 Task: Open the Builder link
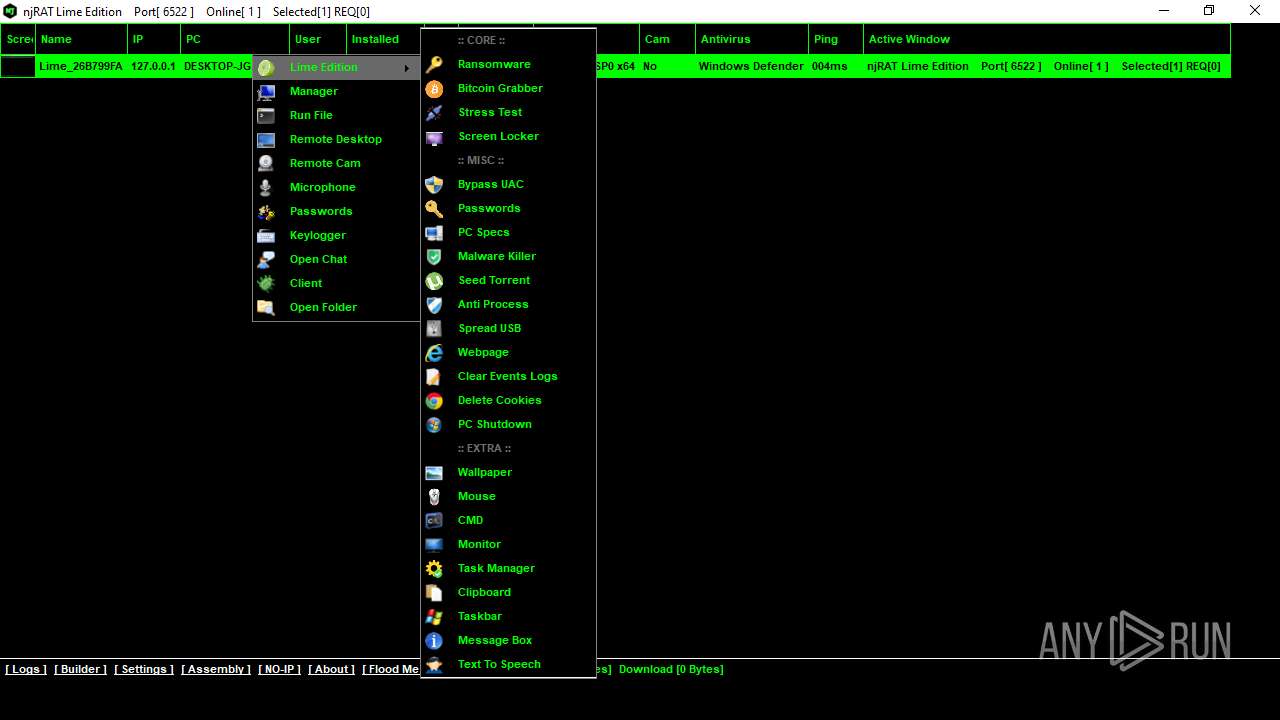coord(80,669)
